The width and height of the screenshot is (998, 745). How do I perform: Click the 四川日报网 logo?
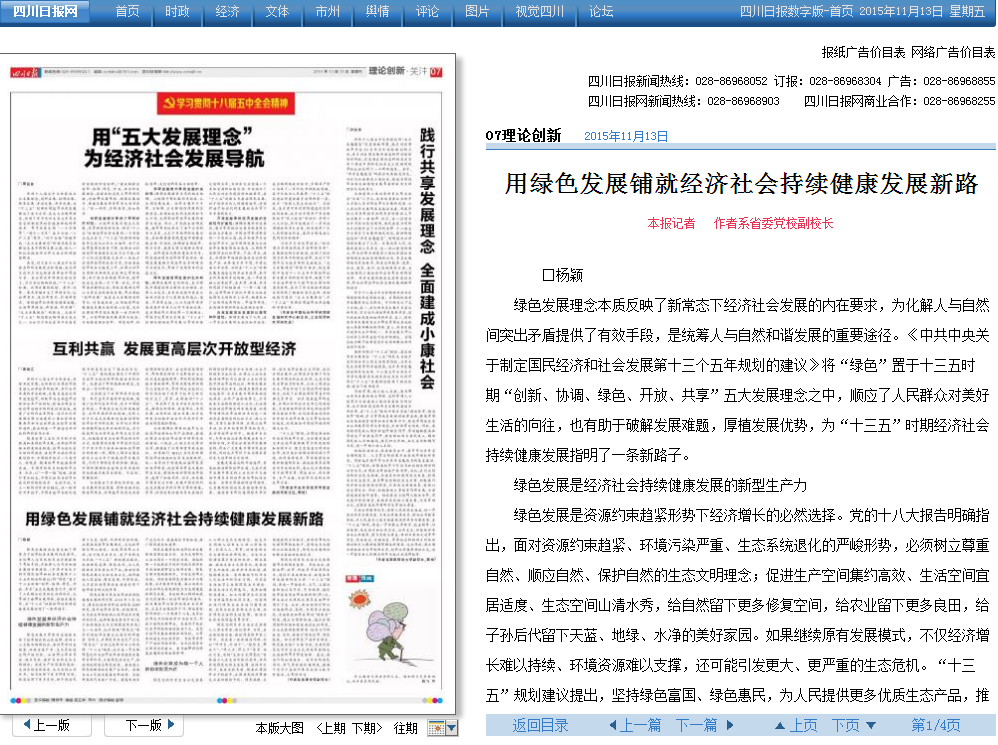(x=45, y=11)
